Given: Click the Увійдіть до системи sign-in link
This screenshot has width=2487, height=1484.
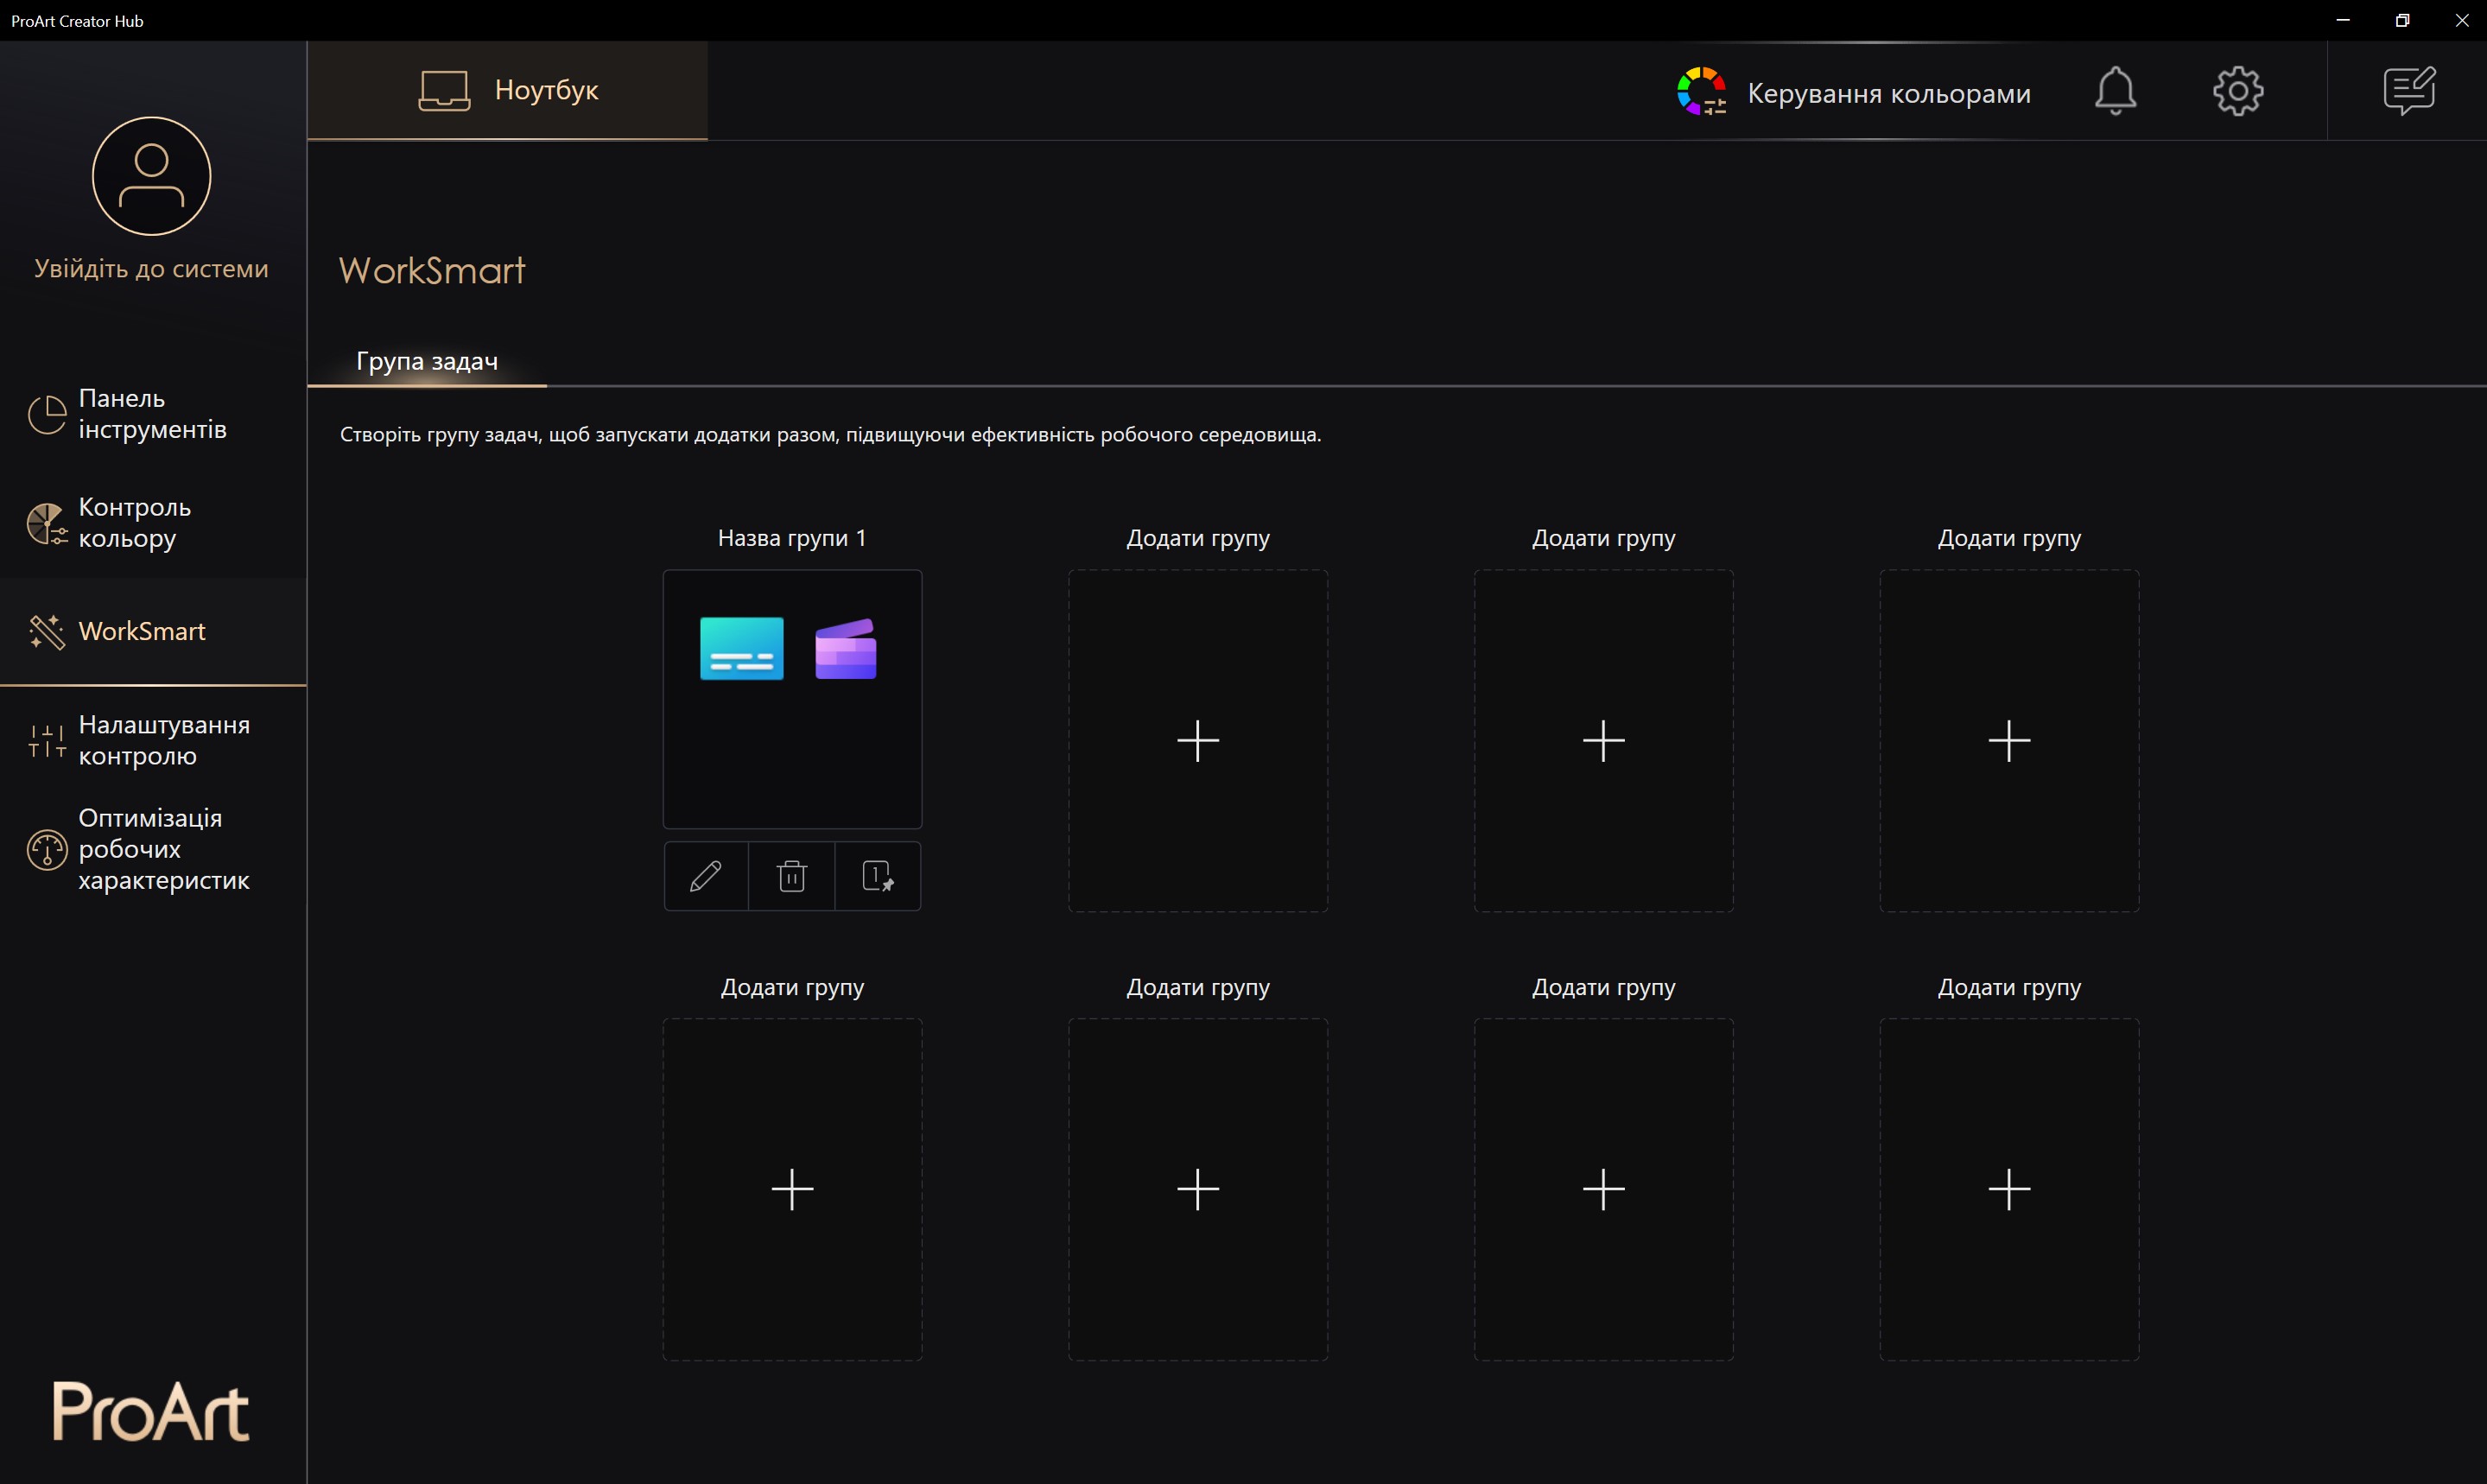Looking at the screenshot, I should pos(151,268).
